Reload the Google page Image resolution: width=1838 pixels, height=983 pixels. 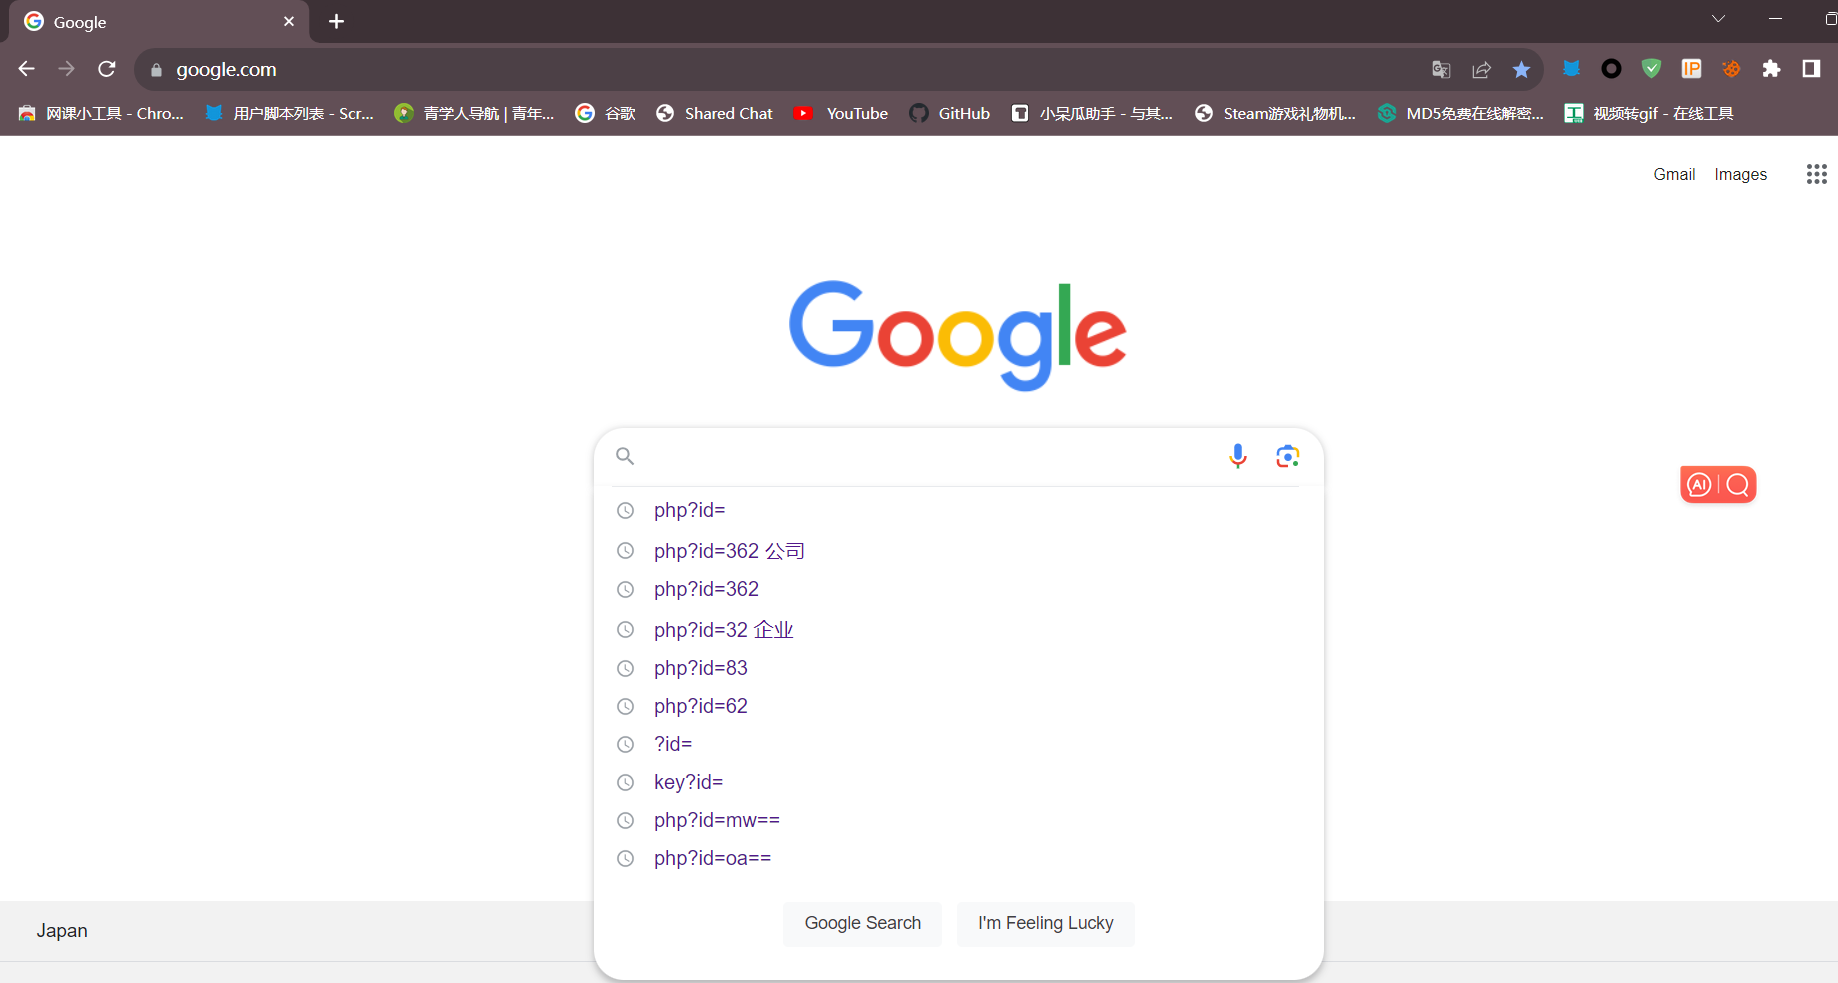[107, 69]
